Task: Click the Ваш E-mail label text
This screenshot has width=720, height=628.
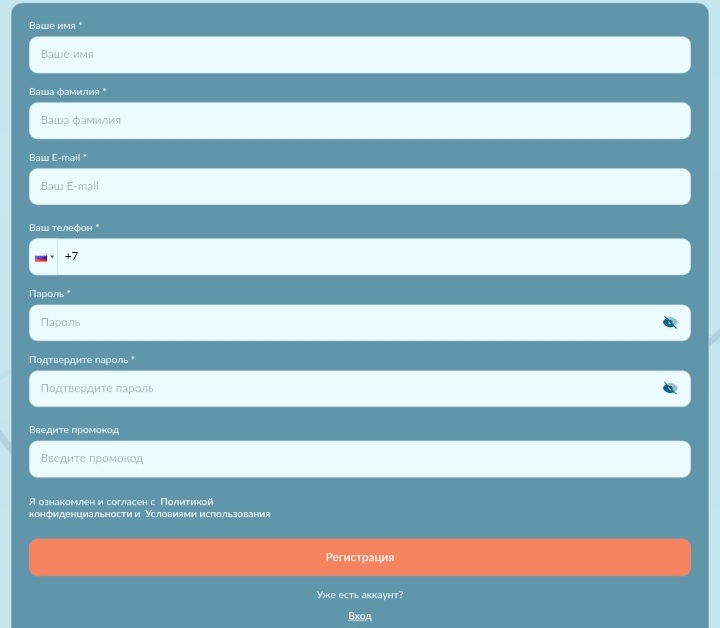Action: [x=57, y=158]
